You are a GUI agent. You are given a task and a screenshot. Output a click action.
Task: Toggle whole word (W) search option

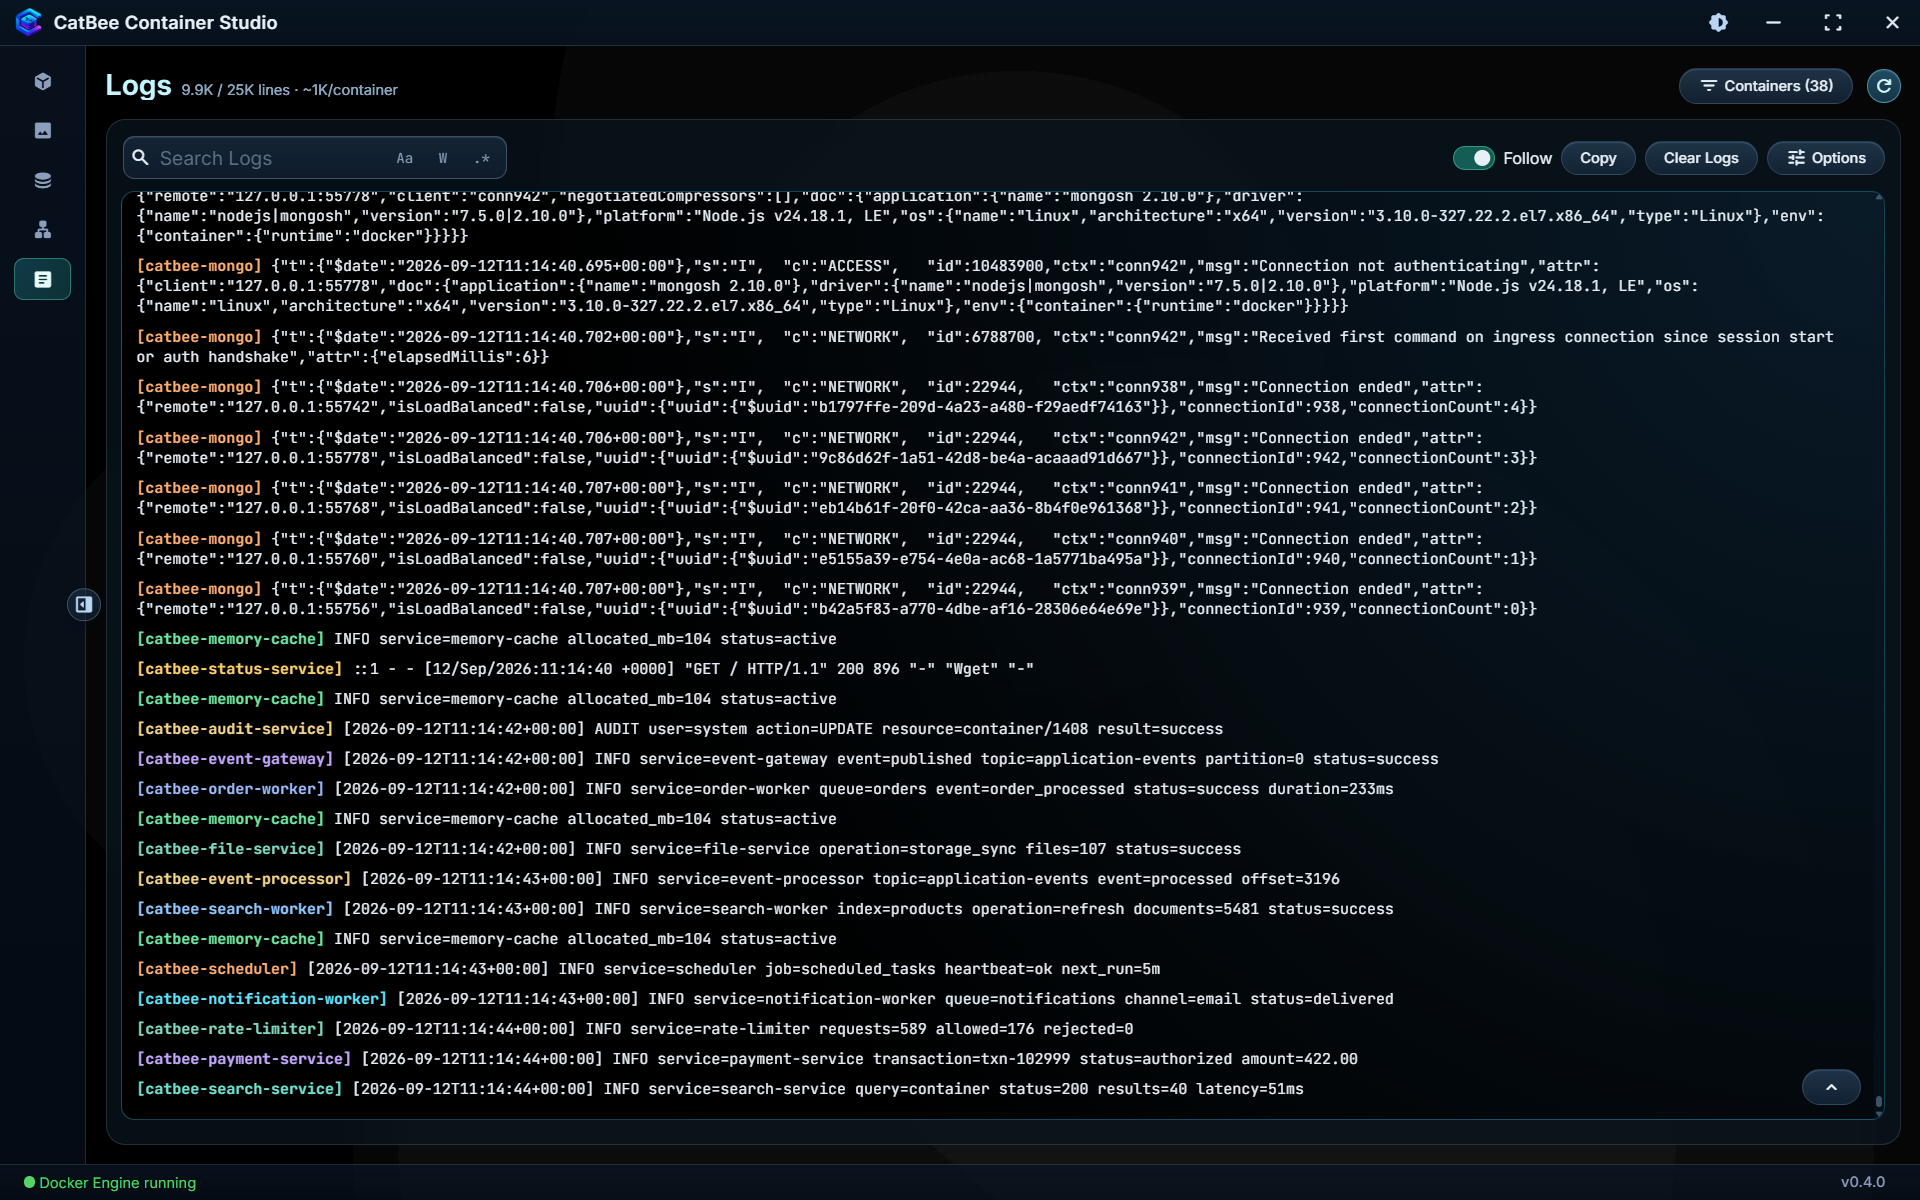[x=443, y=158]
